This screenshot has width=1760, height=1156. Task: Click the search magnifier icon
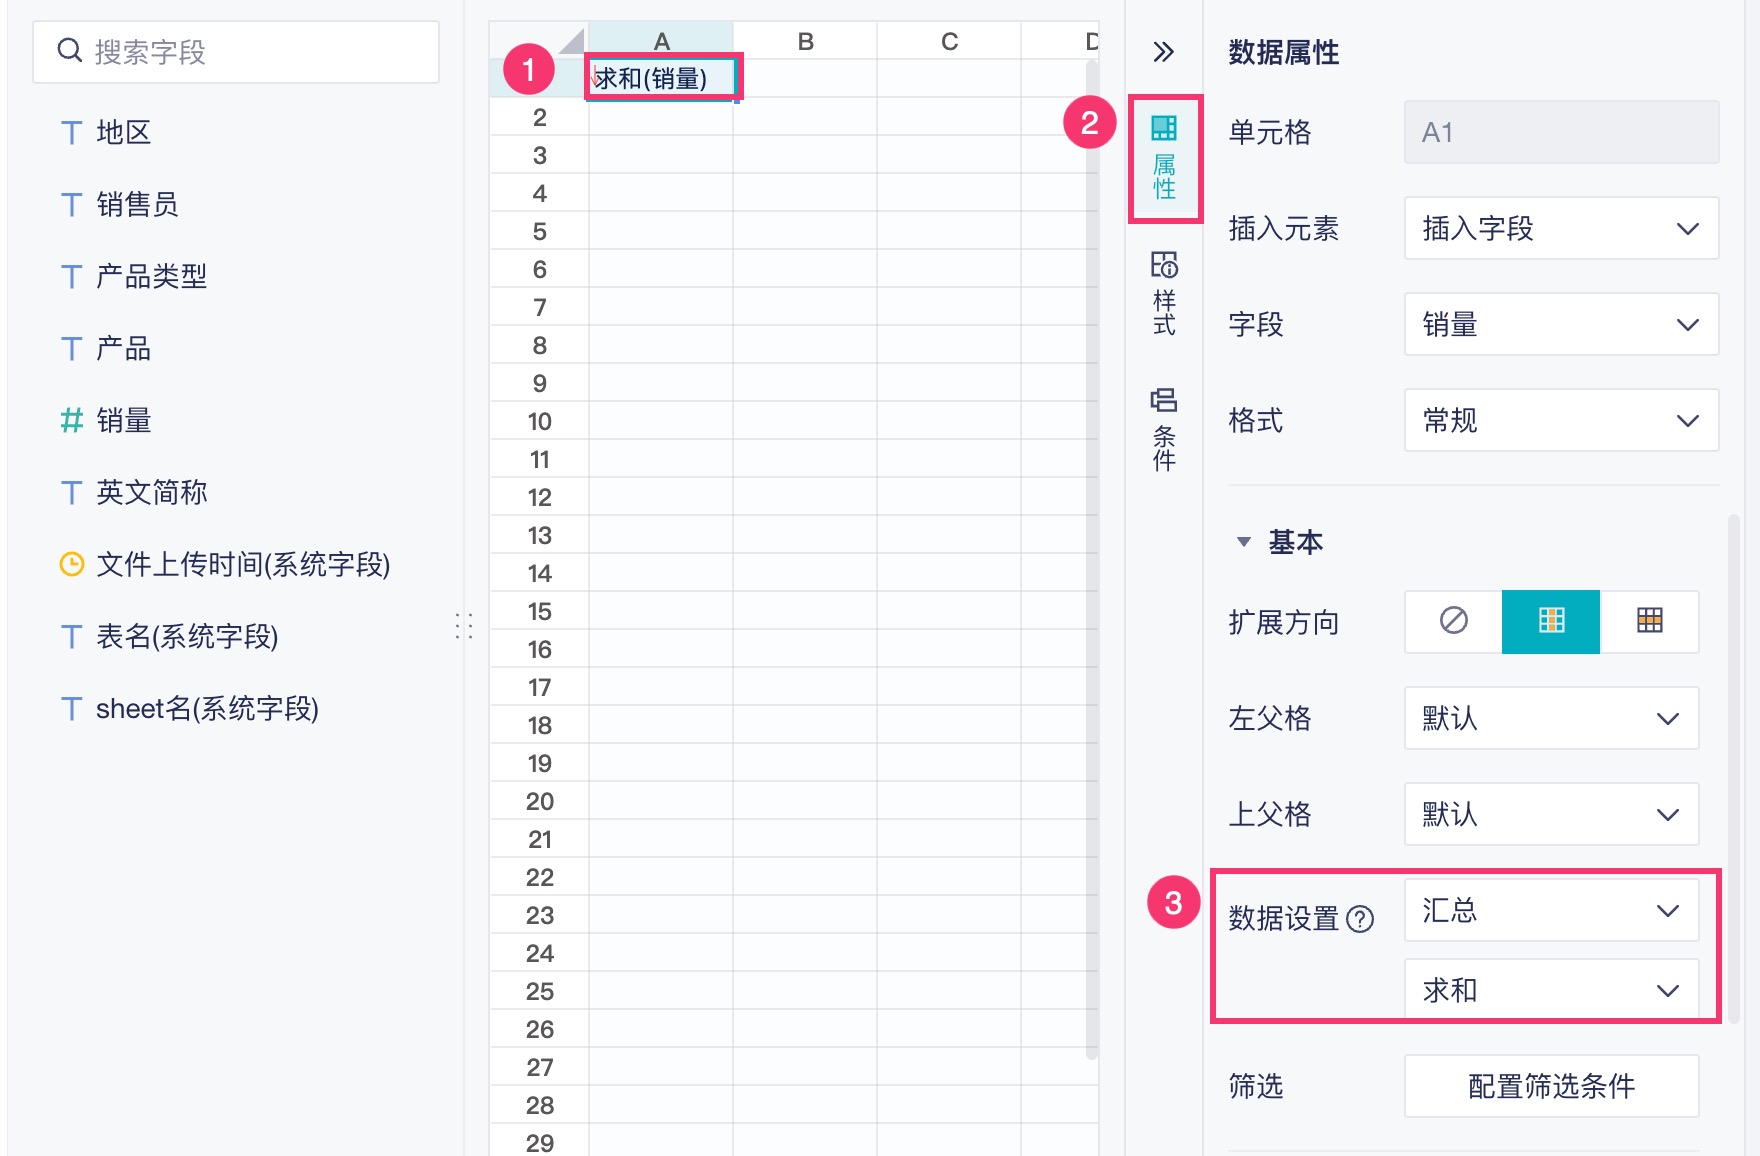[x=69, y=51]
